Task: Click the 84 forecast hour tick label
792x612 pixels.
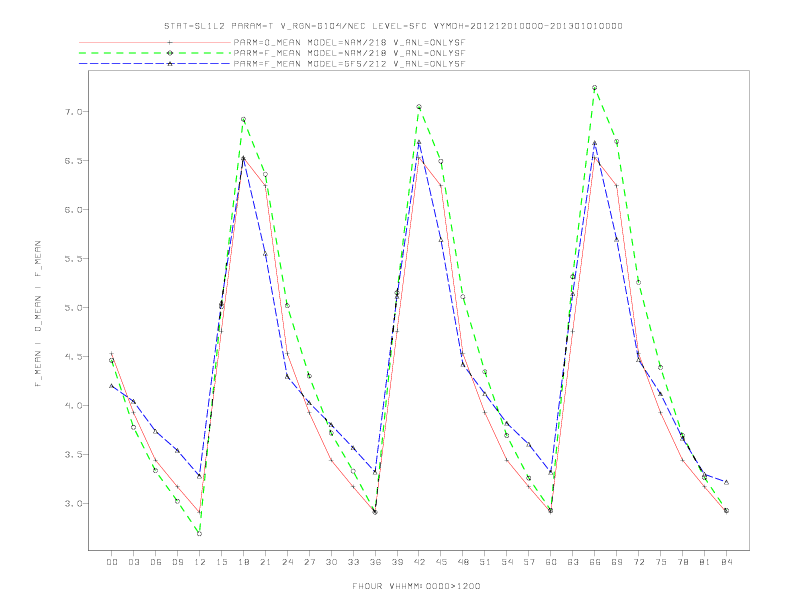Action: point(726,562)
